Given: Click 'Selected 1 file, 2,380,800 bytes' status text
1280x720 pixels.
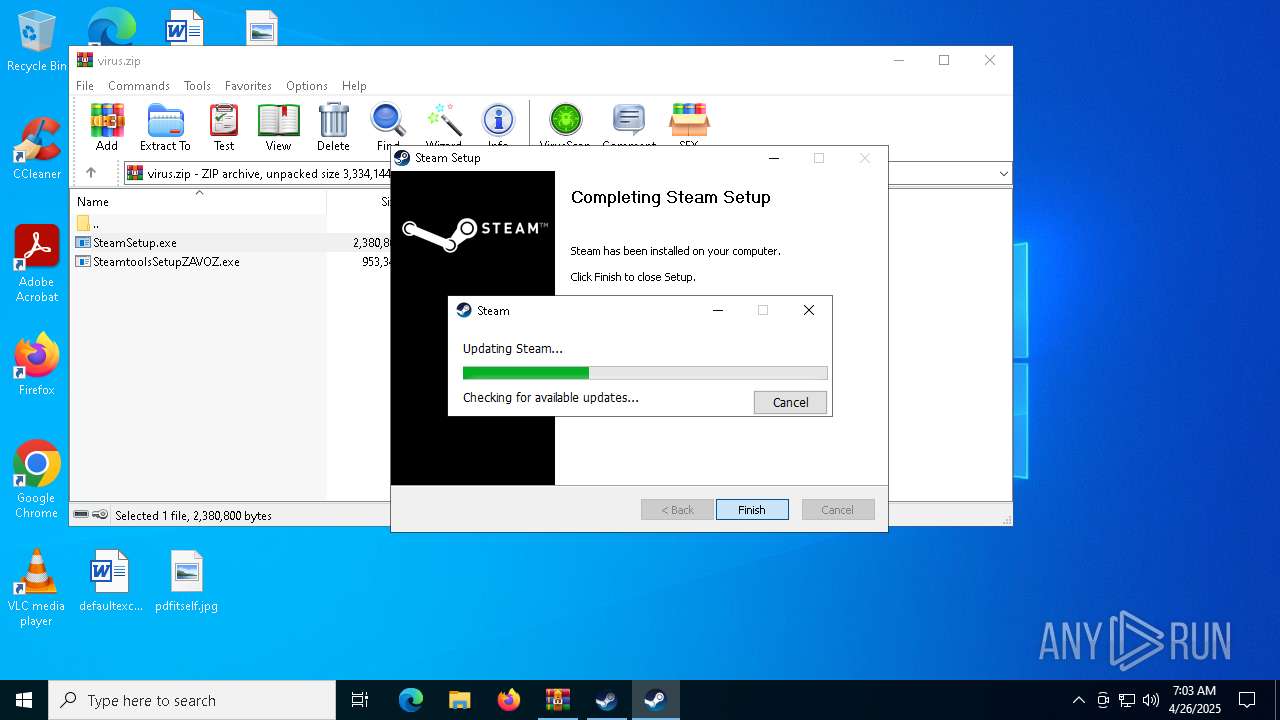Looking at the screenshot, I should (x=193, y=516).
